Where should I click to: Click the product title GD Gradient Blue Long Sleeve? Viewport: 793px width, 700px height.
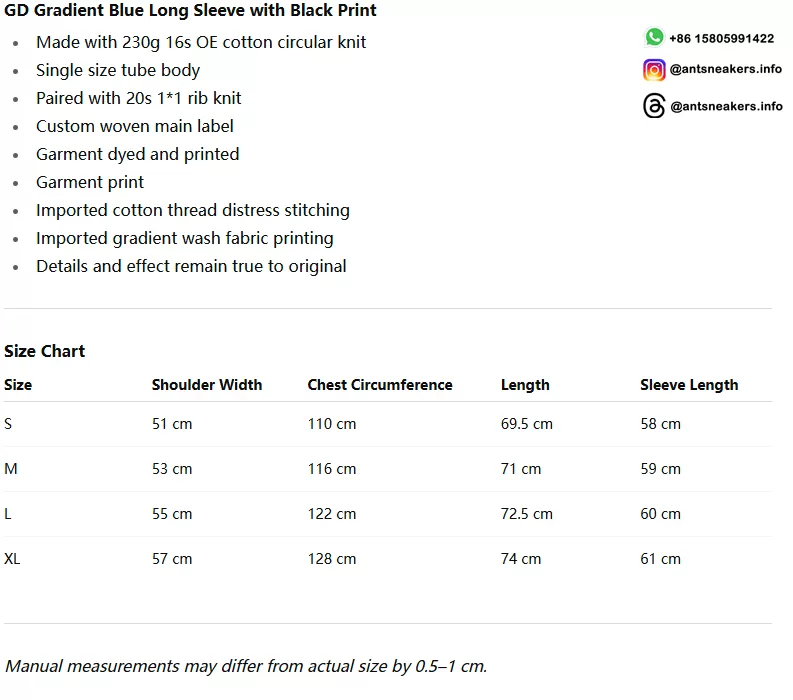coord(190,10)
